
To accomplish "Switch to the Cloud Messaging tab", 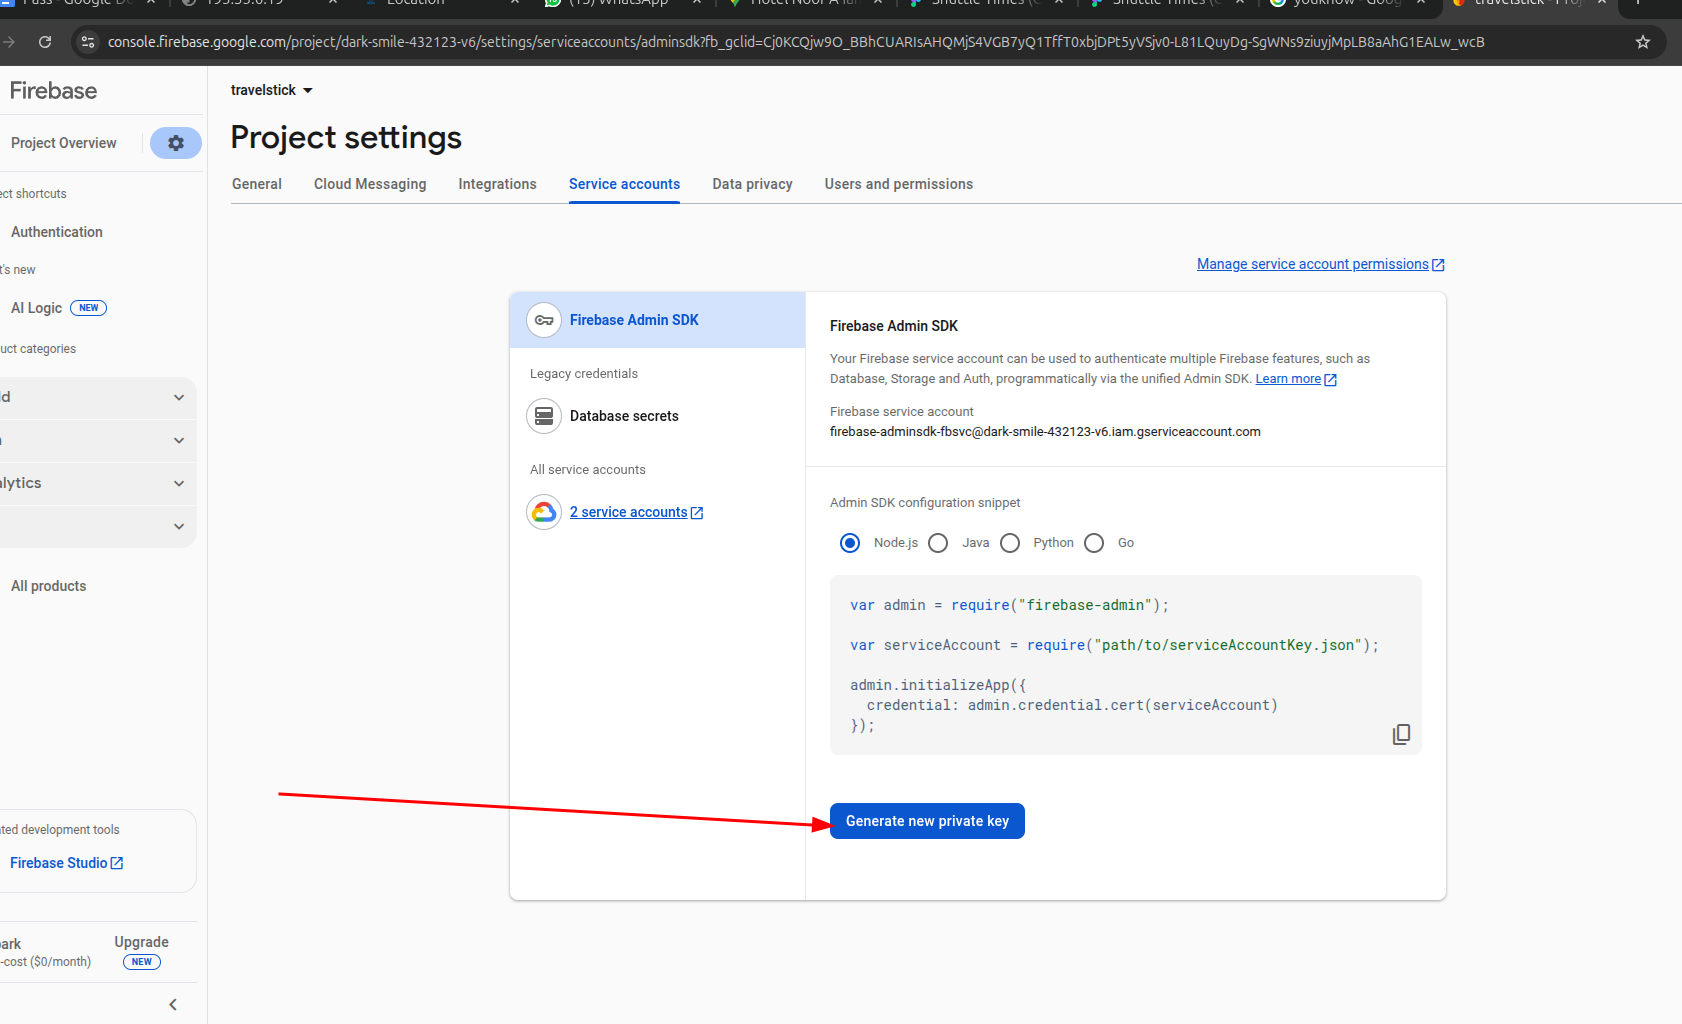I will (370, 184).
